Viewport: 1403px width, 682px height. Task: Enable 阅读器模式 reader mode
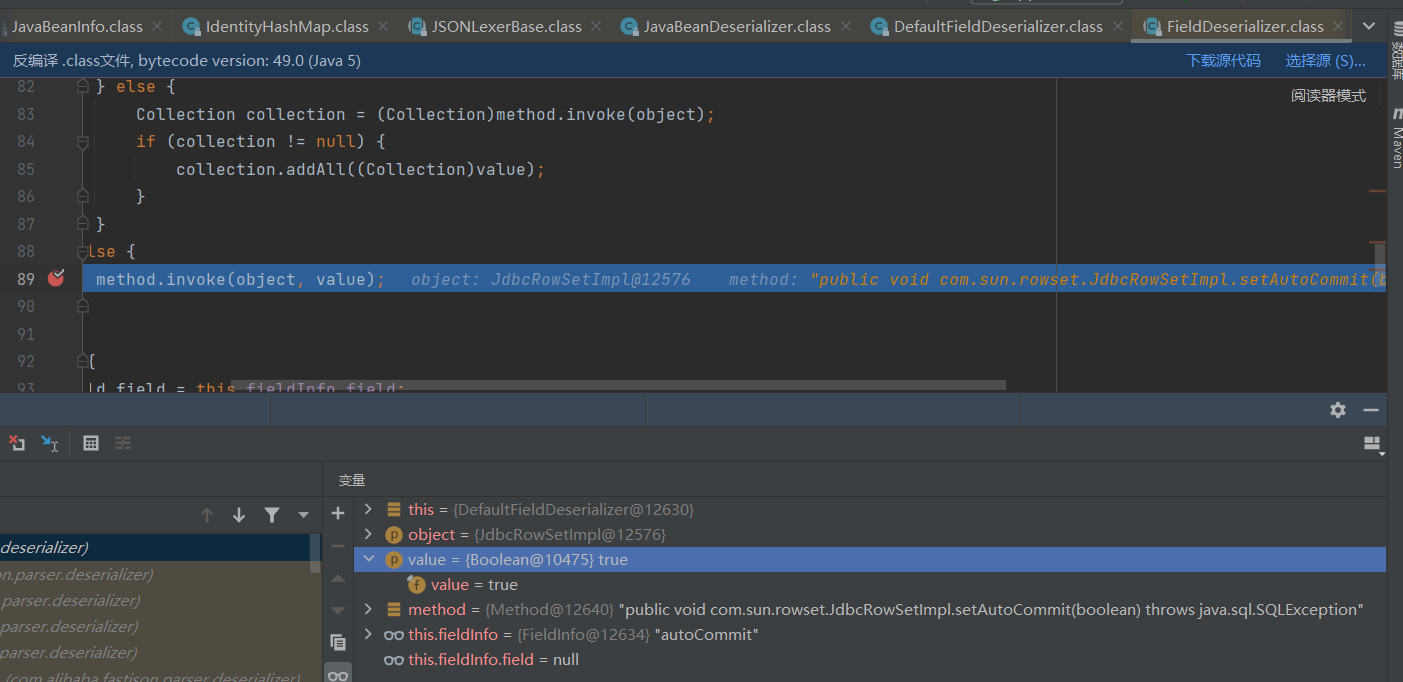coord(1328,95)
